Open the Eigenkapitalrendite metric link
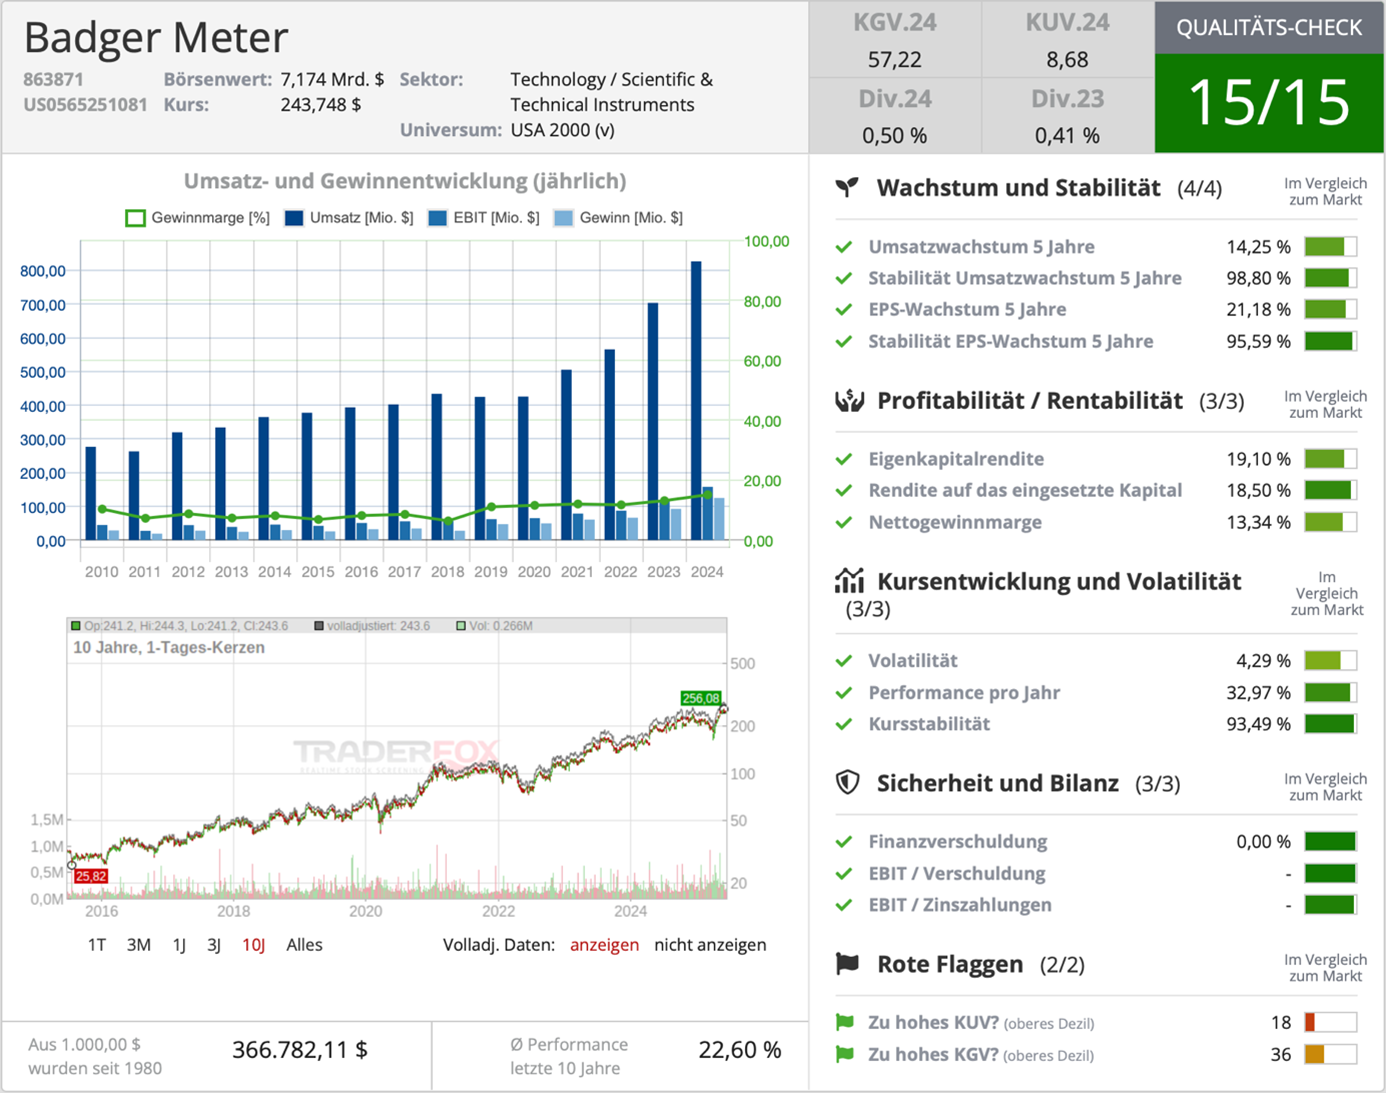 point(956,459)
